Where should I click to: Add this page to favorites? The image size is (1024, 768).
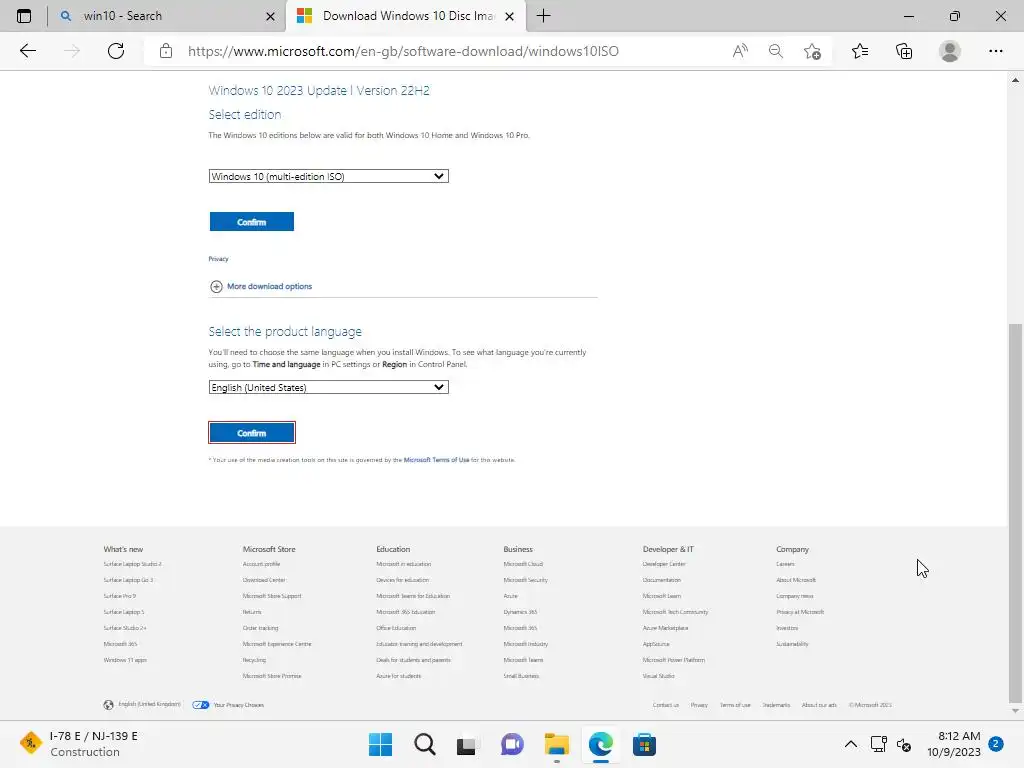(x=812, y=51)
